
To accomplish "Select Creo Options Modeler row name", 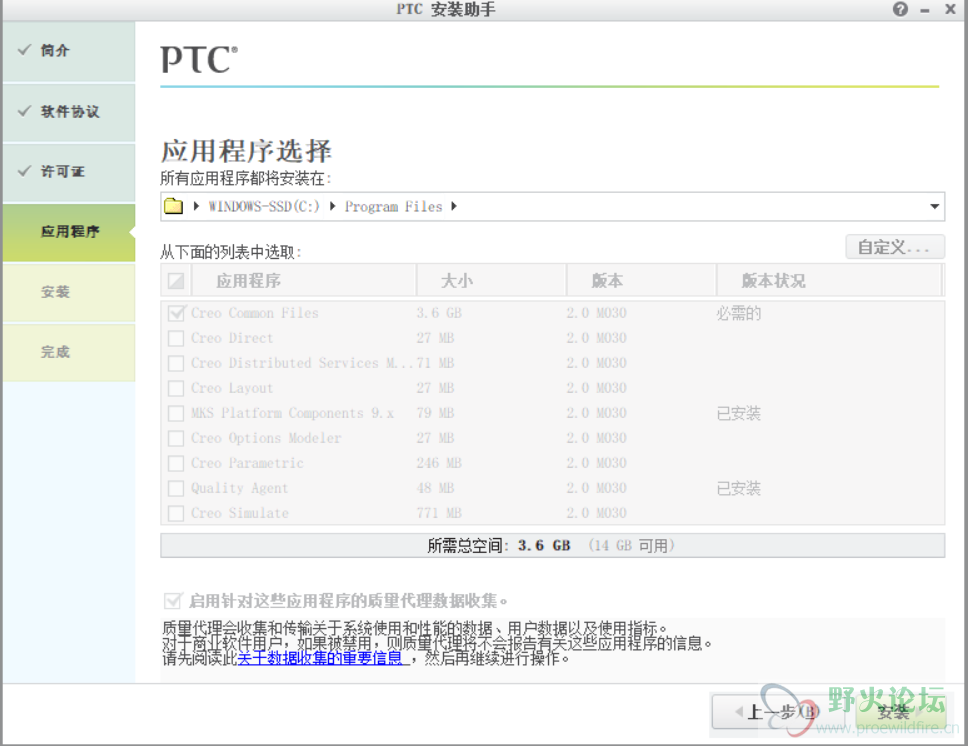I will coord(266,438).
